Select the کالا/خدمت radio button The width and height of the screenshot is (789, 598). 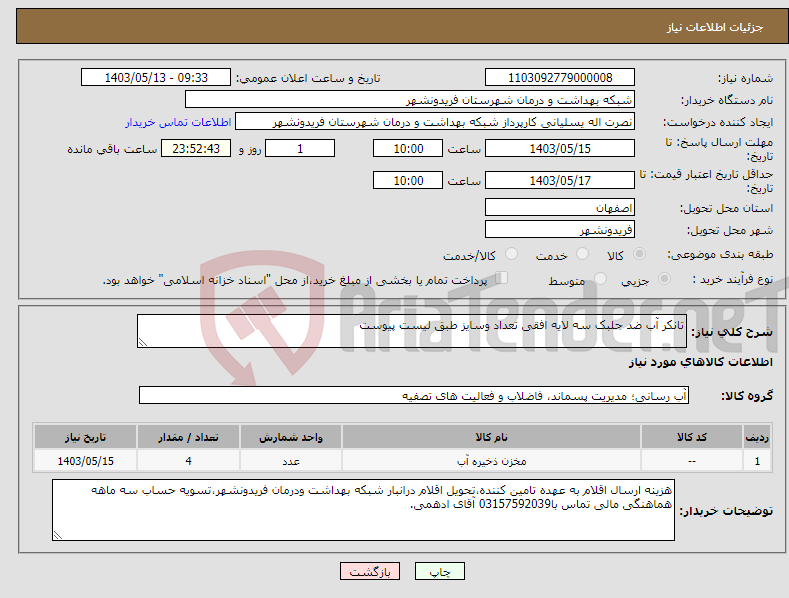(x=511, y=254)
